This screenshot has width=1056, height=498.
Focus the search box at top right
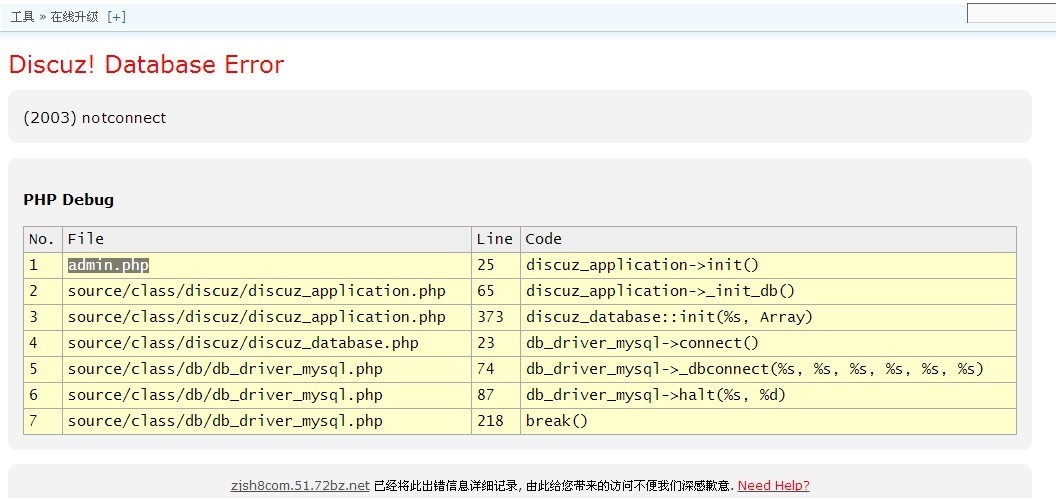tap(1011, 13)
